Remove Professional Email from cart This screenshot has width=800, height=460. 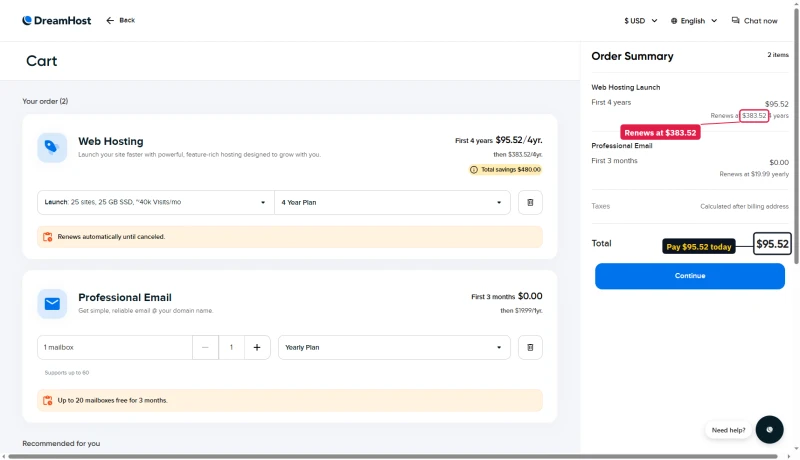pyautogui.click(x=530, y=347)
